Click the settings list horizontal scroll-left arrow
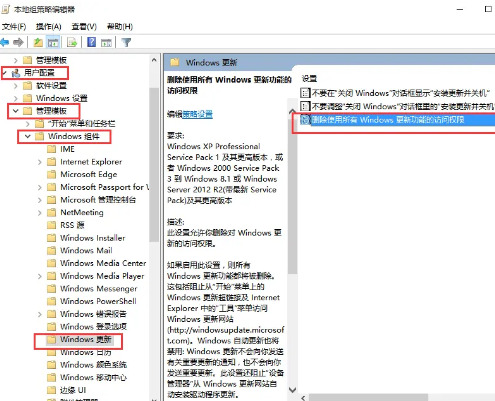495x401 pixels. pos(303,398)
